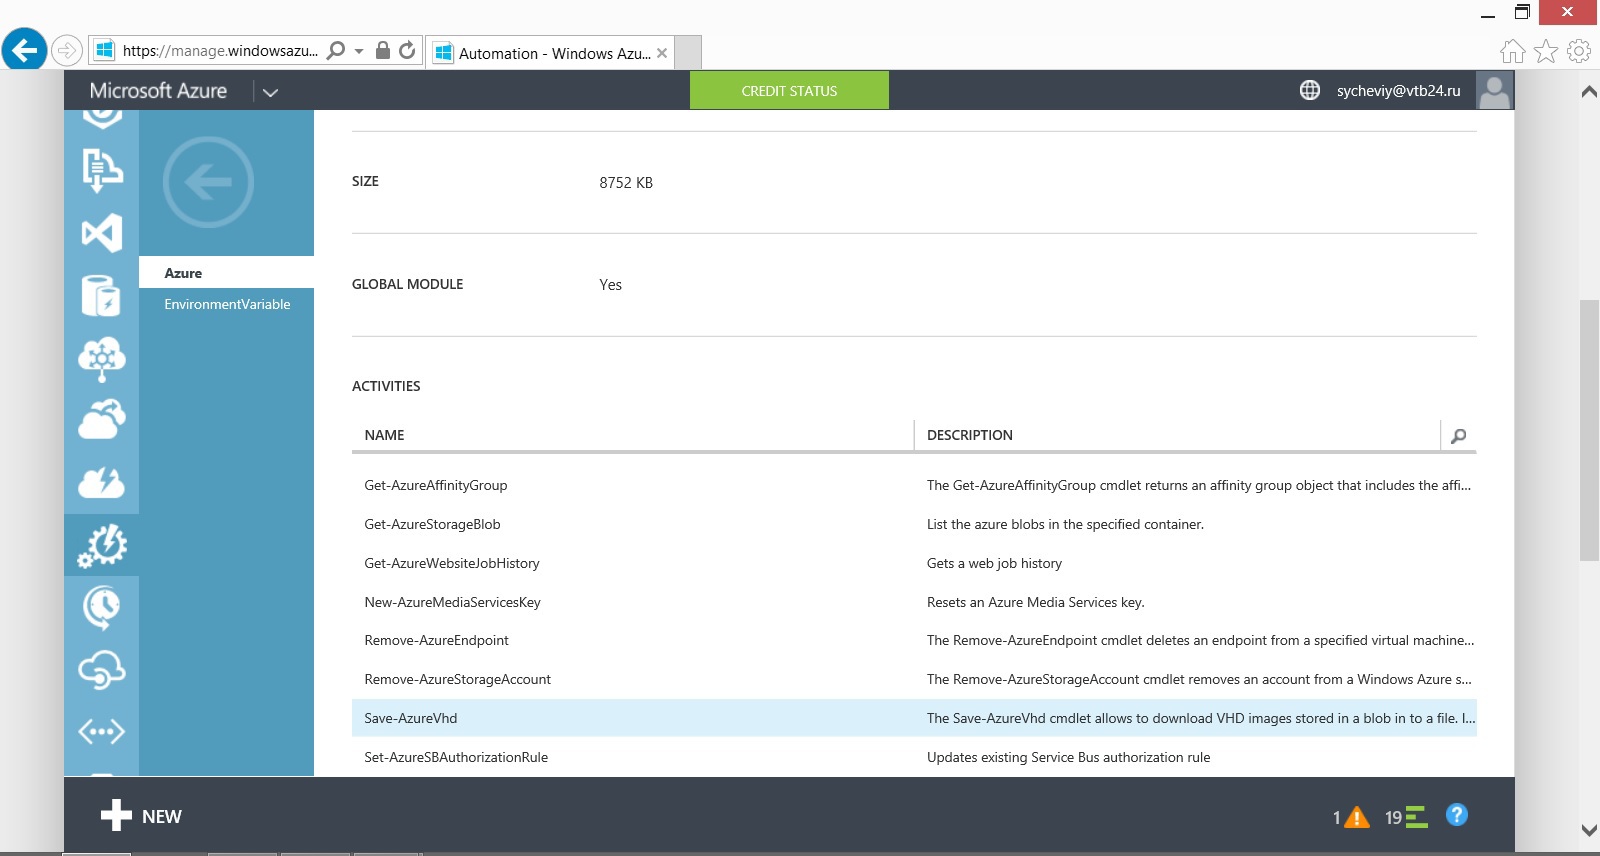Click the scrollbar up arrow

pyautogui.click(x=1589, y=91)
